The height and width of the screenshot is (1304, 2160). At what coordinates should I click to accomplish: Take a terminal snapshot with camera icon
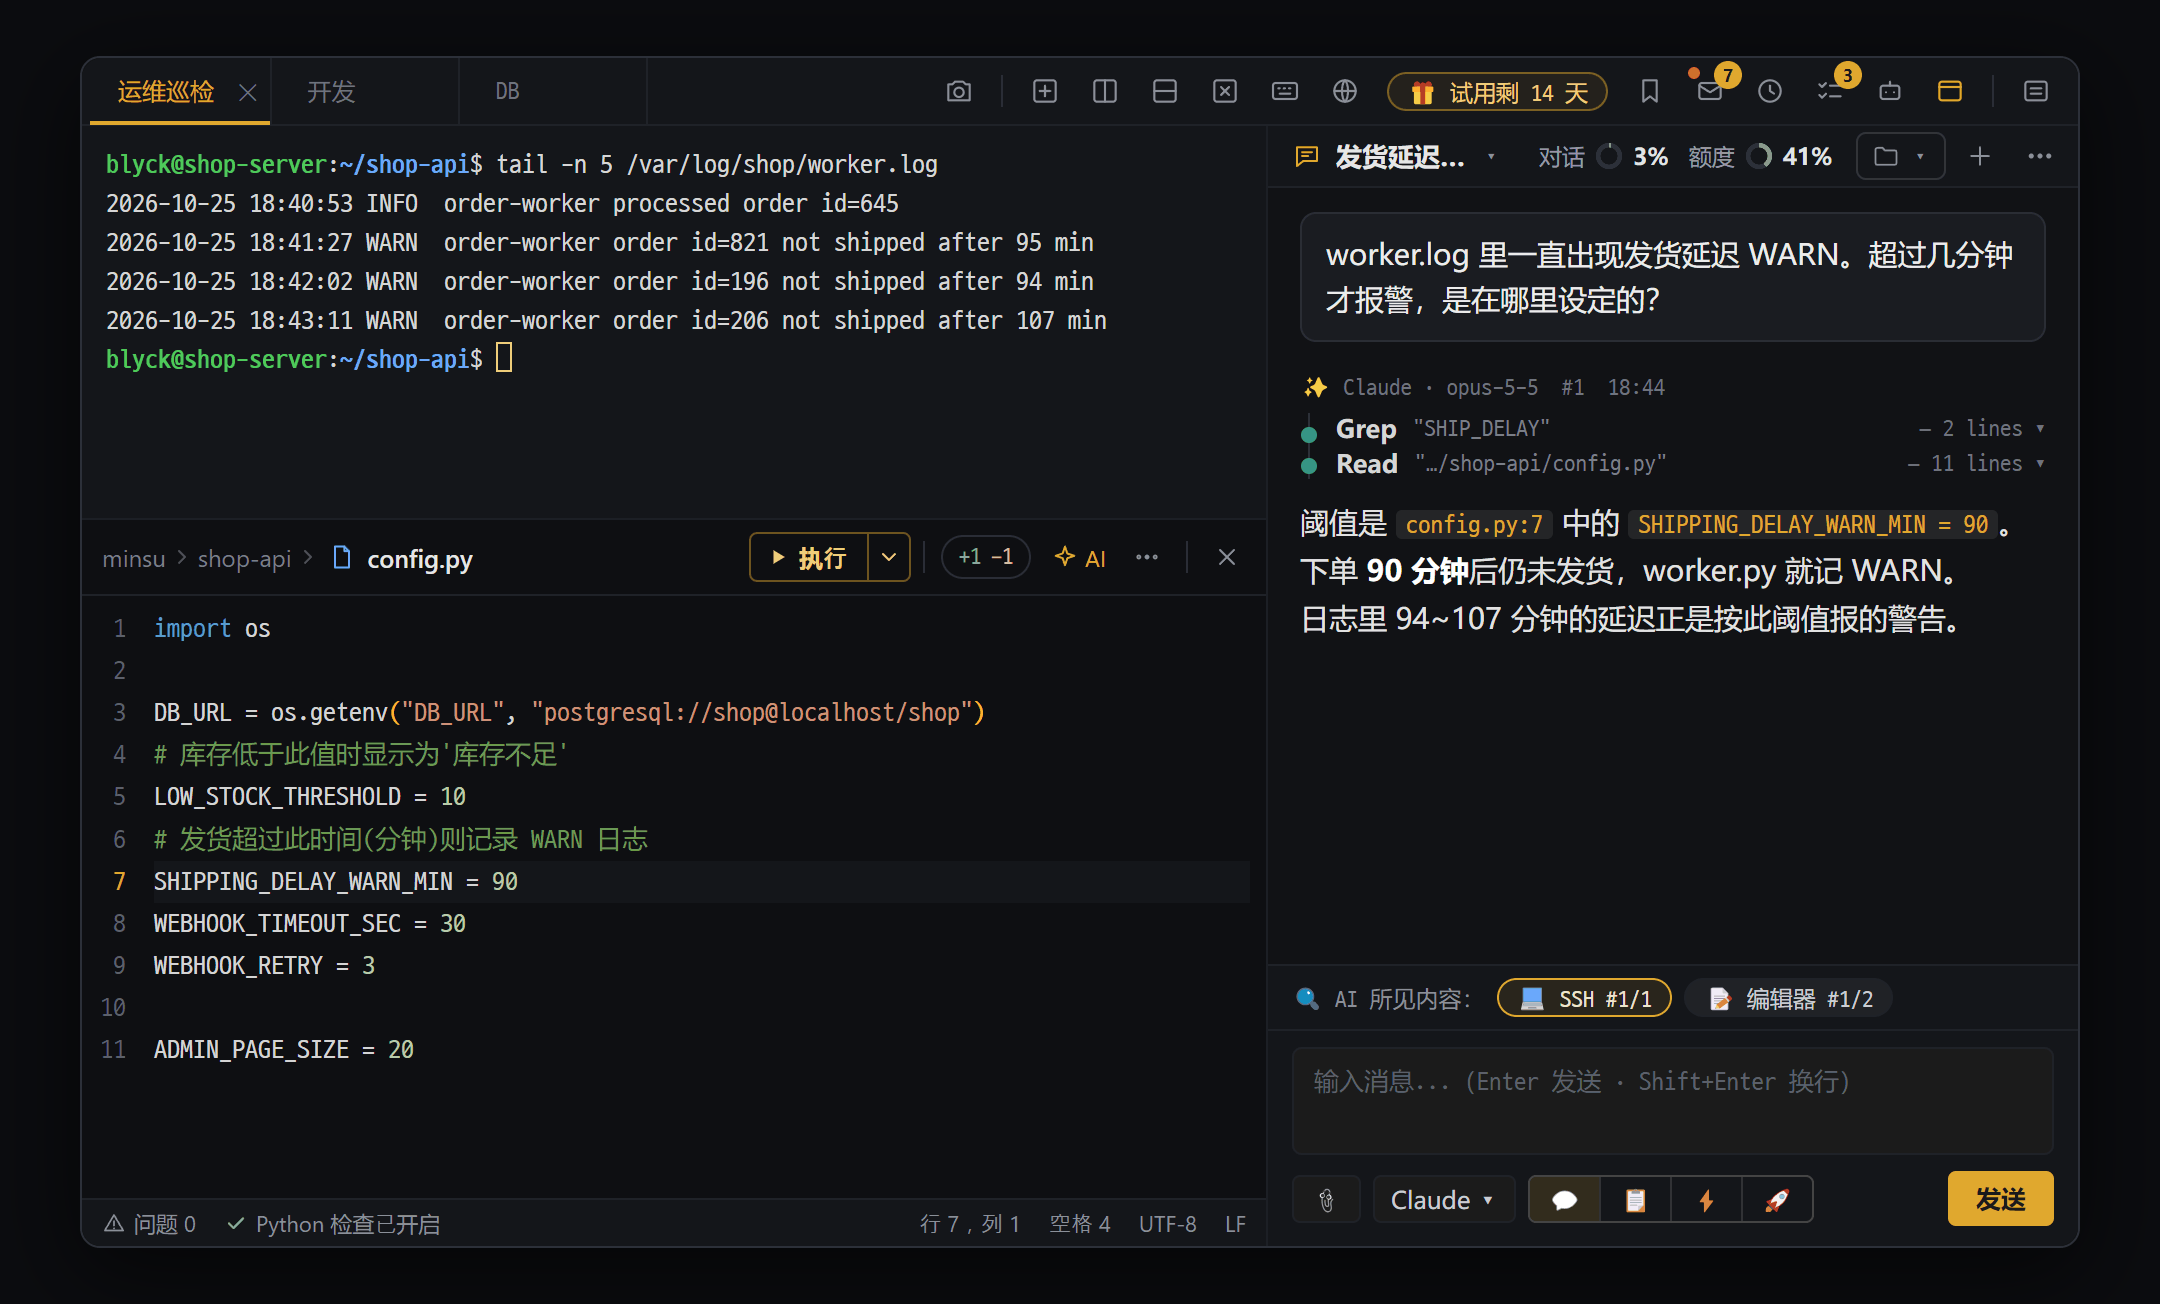(958, 92)
